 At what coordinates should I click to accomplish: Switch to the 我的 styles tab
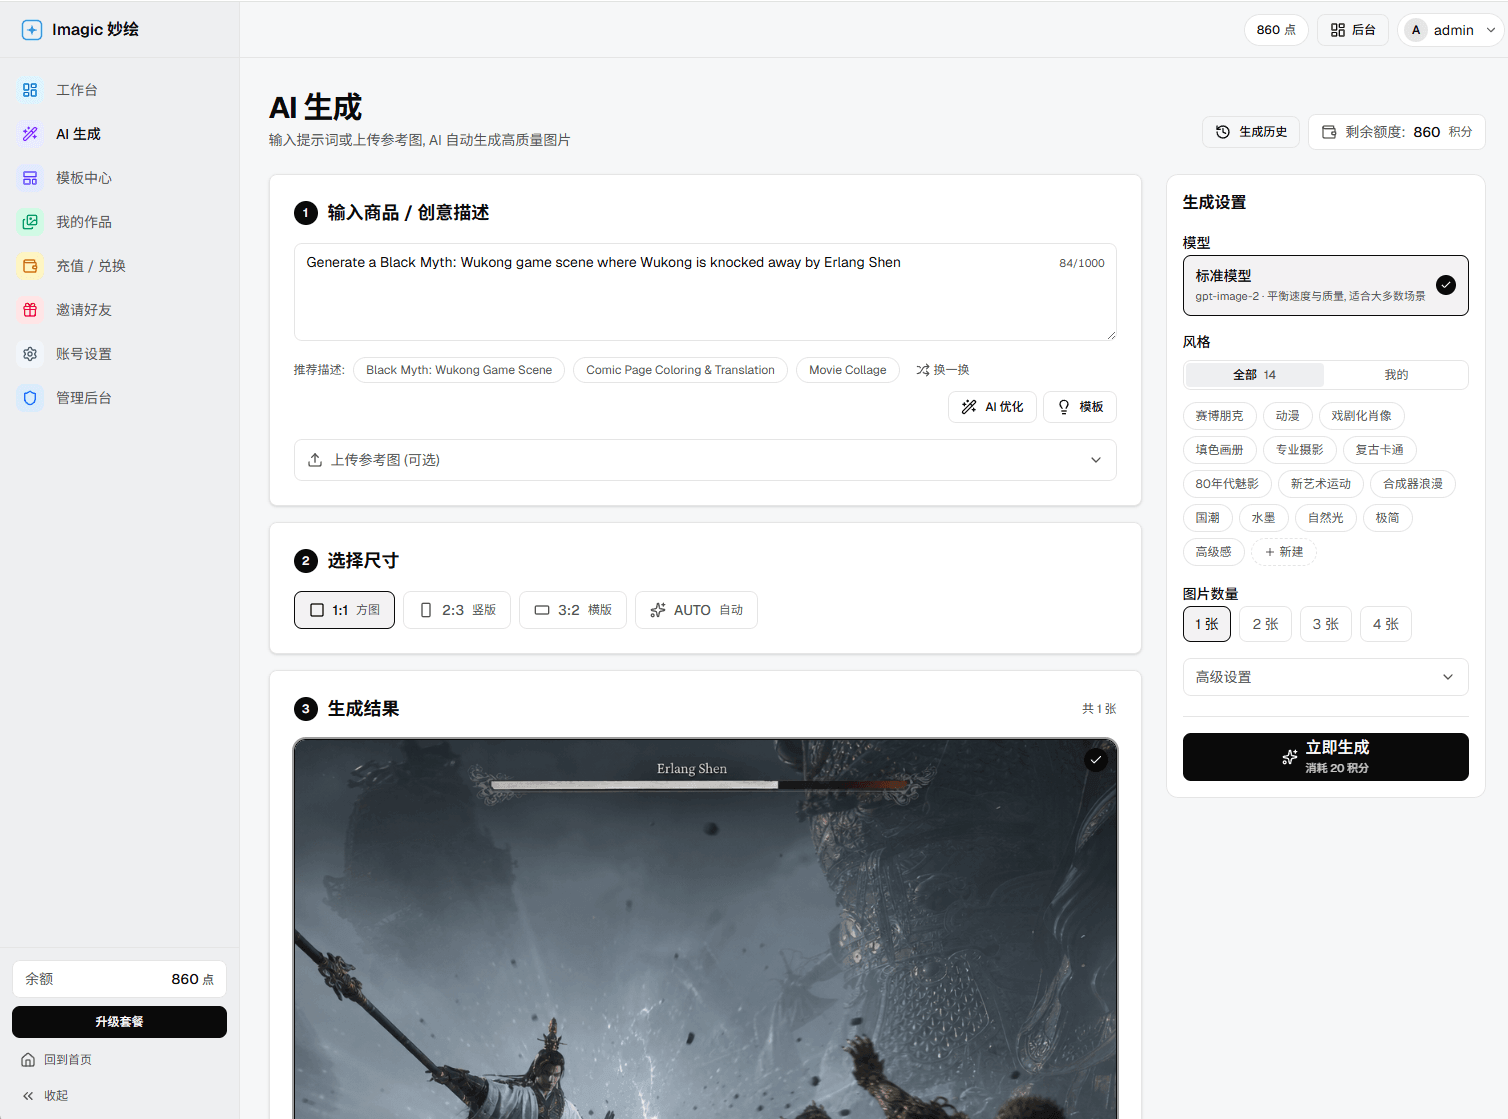1396,375
